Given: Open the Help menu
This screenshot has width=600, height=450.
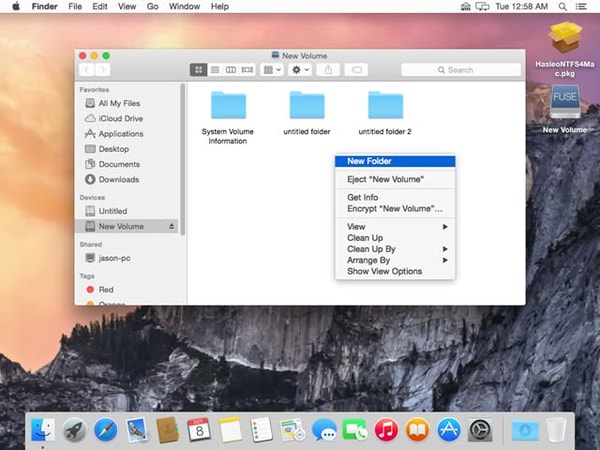Looking at the screenshot, I should [x=220, y=7].
